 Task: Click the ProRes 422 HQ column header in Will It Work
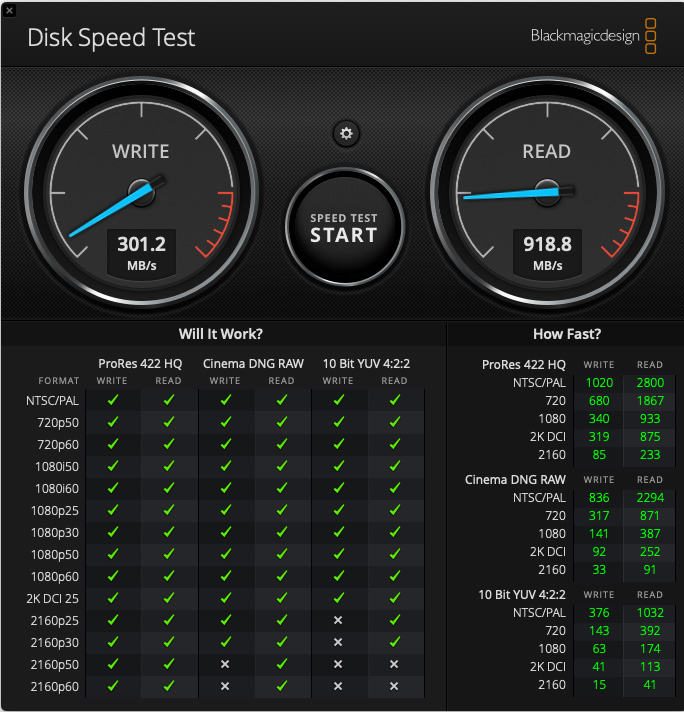click(140, 364)
